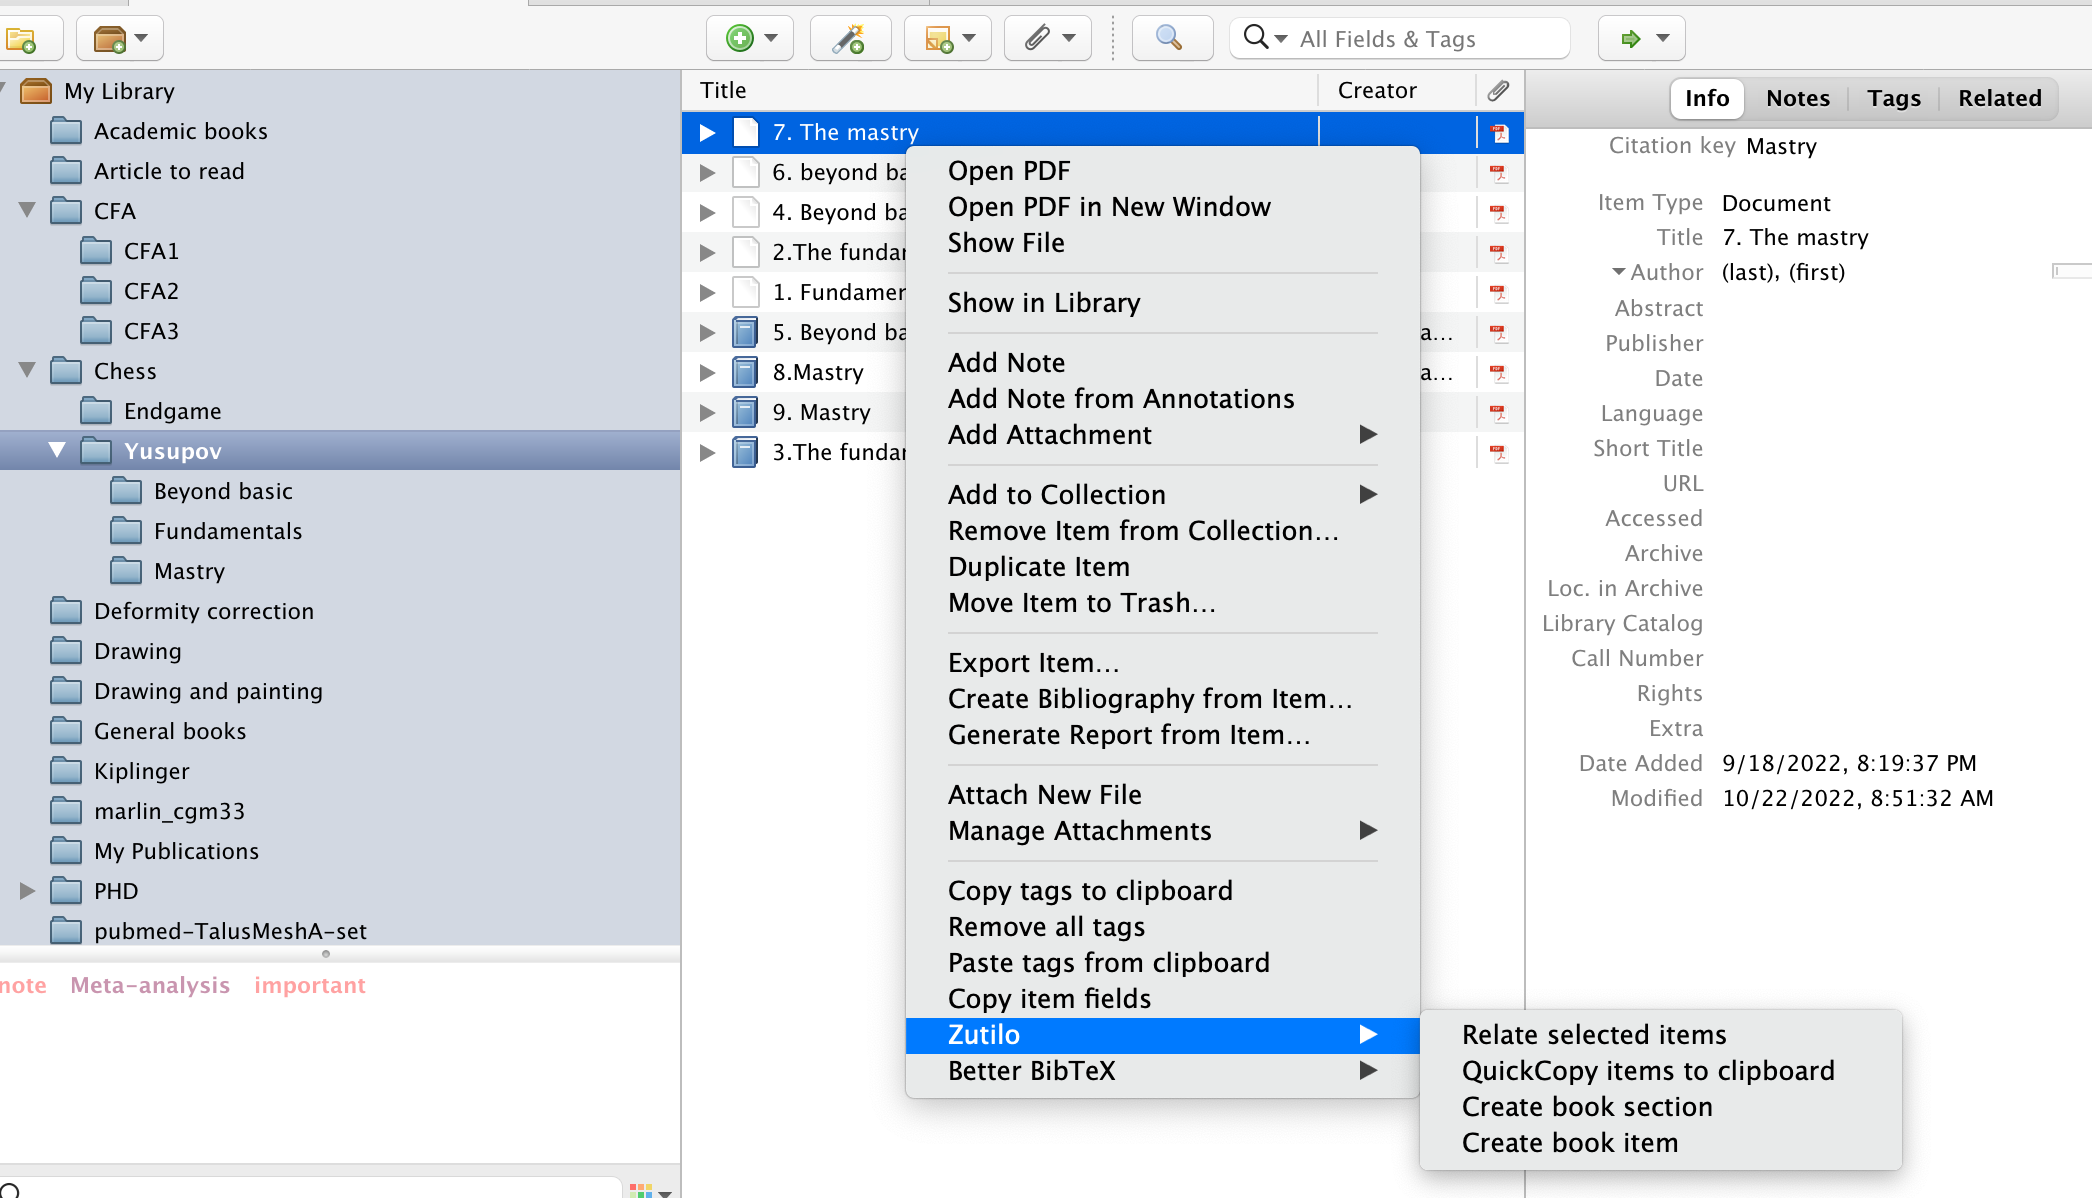Image resolution: width=2092 pixels, height=1198 pixels.
Task: Click the green Locate arrow icon
Action: [x=1631, y=39]
